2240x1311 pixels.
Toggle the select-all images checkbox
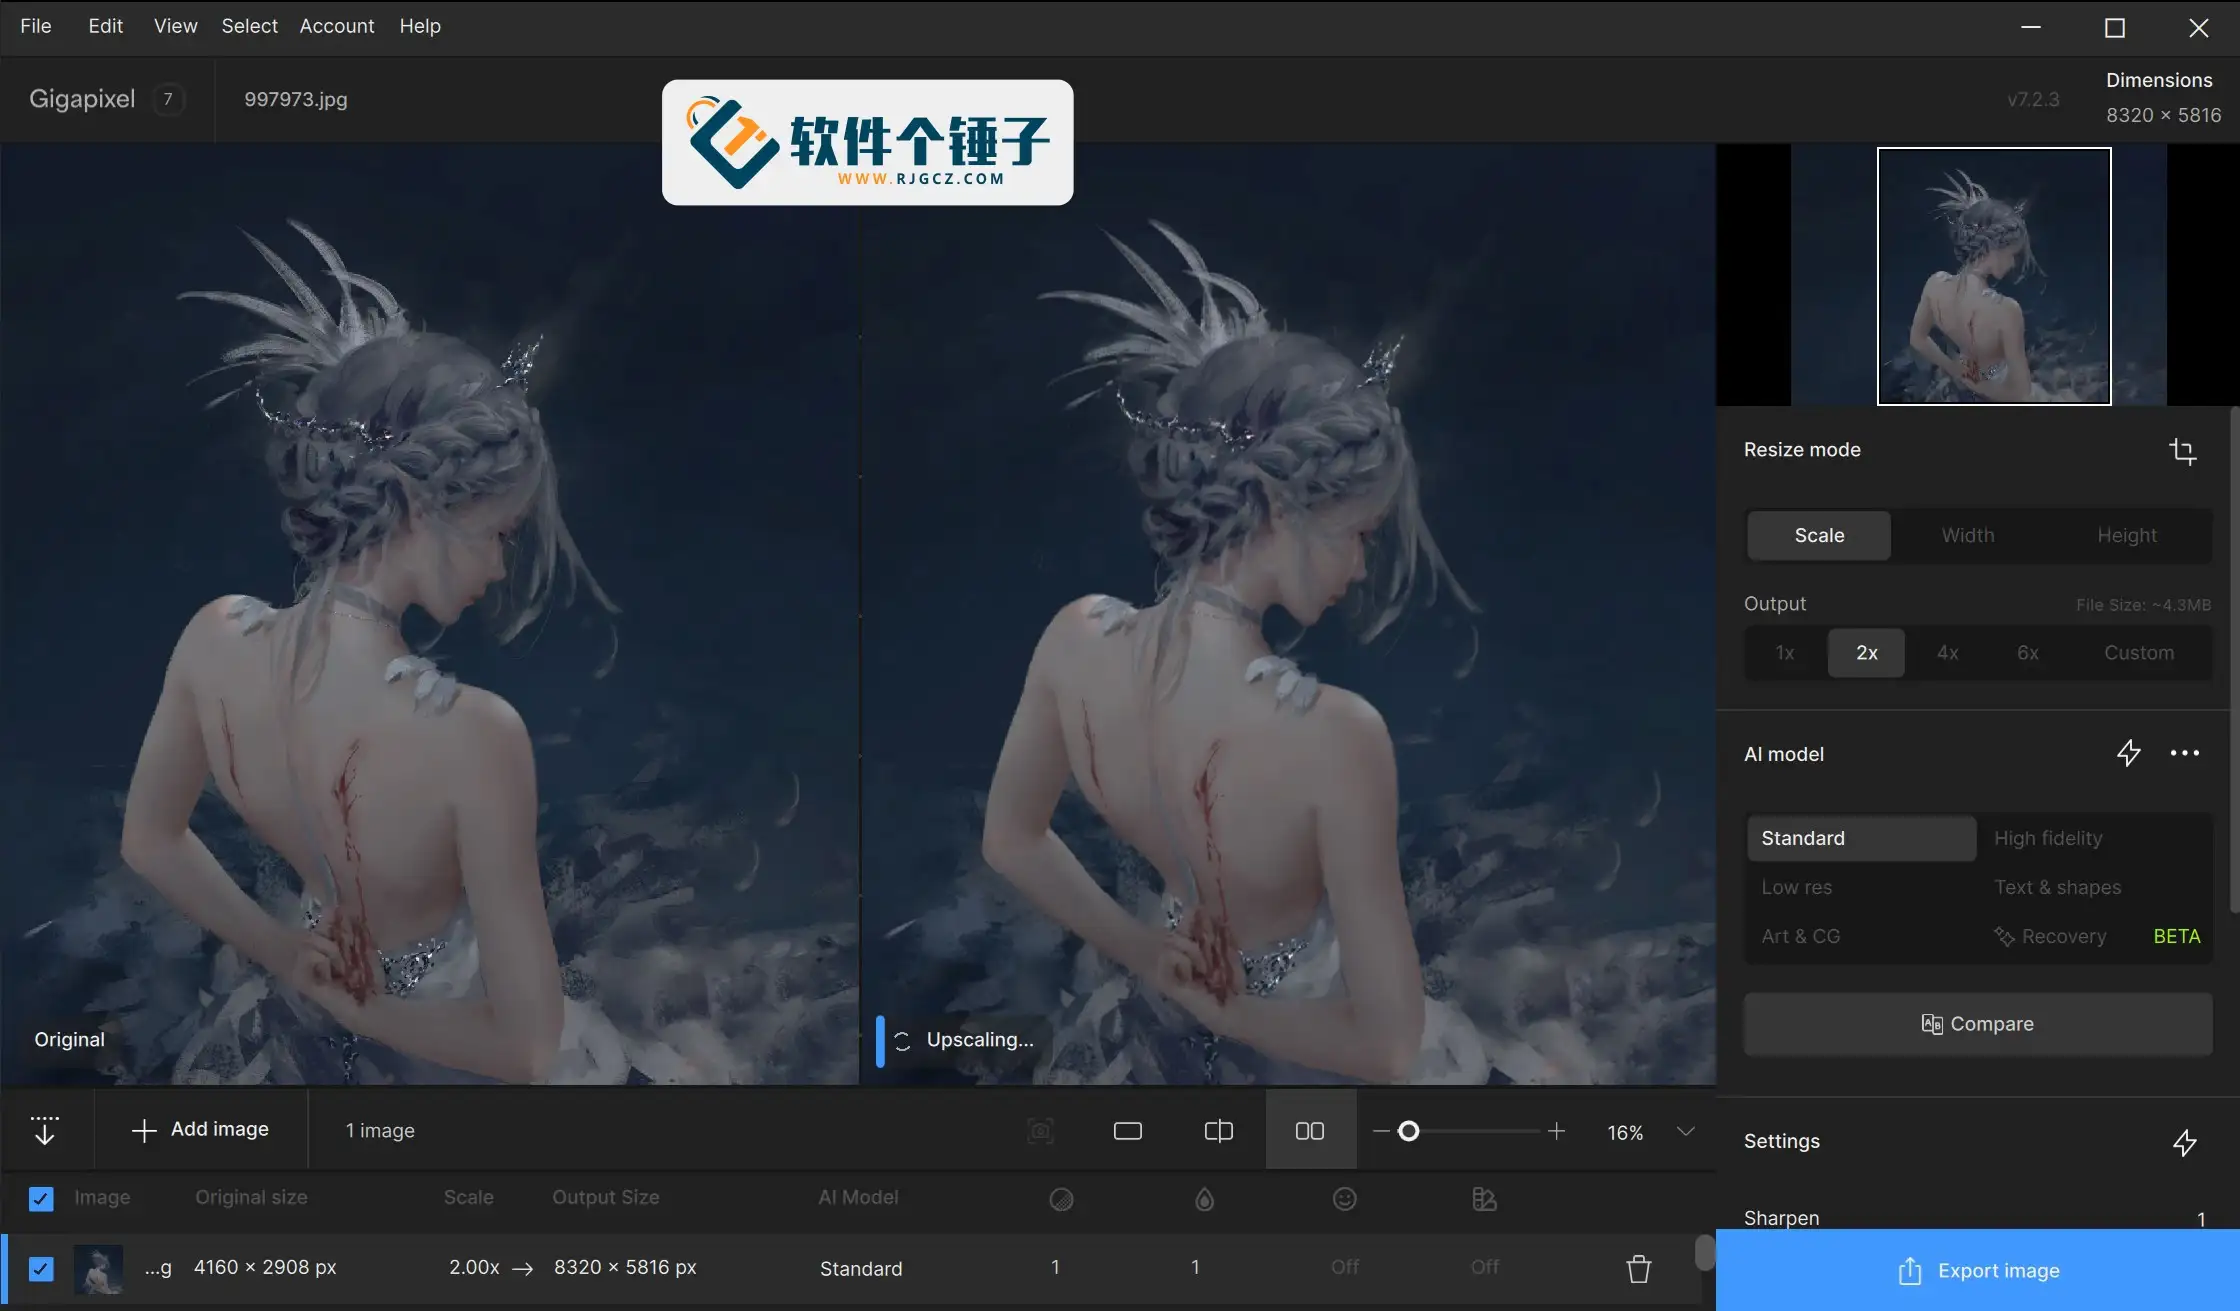(x=41, y=1198)
